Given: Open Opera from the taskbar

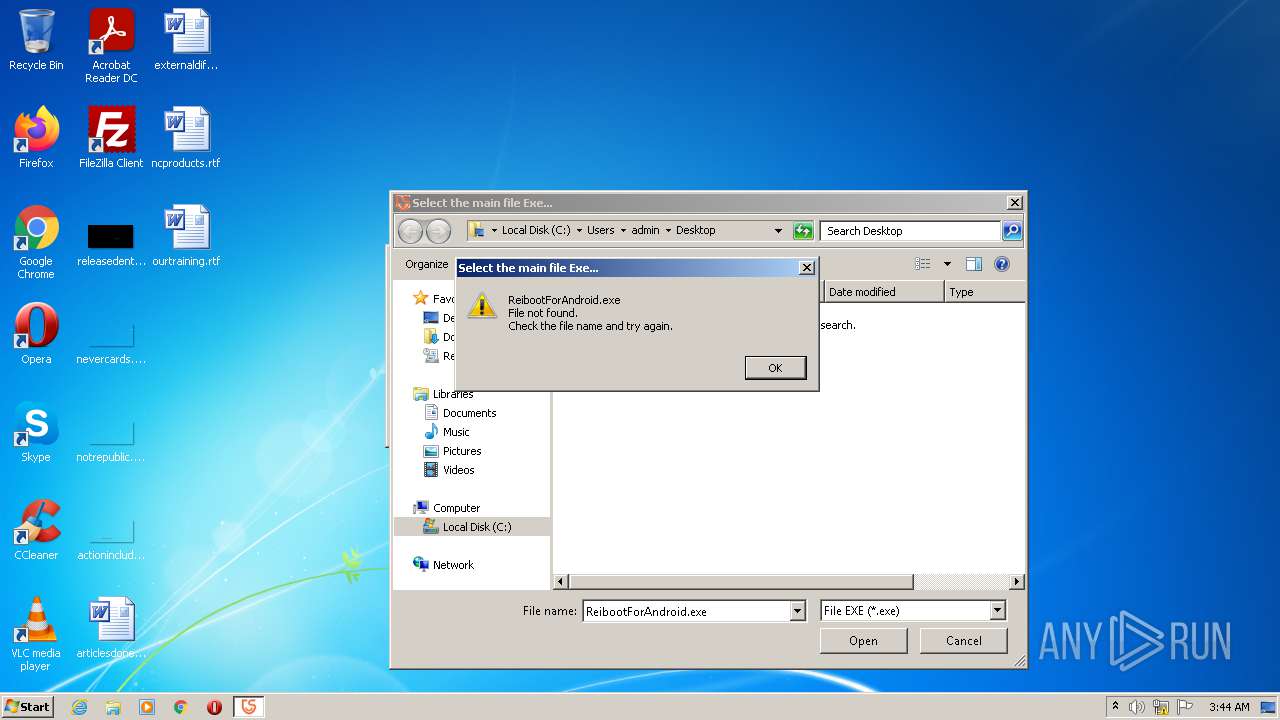Looking at the screenshot, I should pyautogui.click(x=214, y=707).
